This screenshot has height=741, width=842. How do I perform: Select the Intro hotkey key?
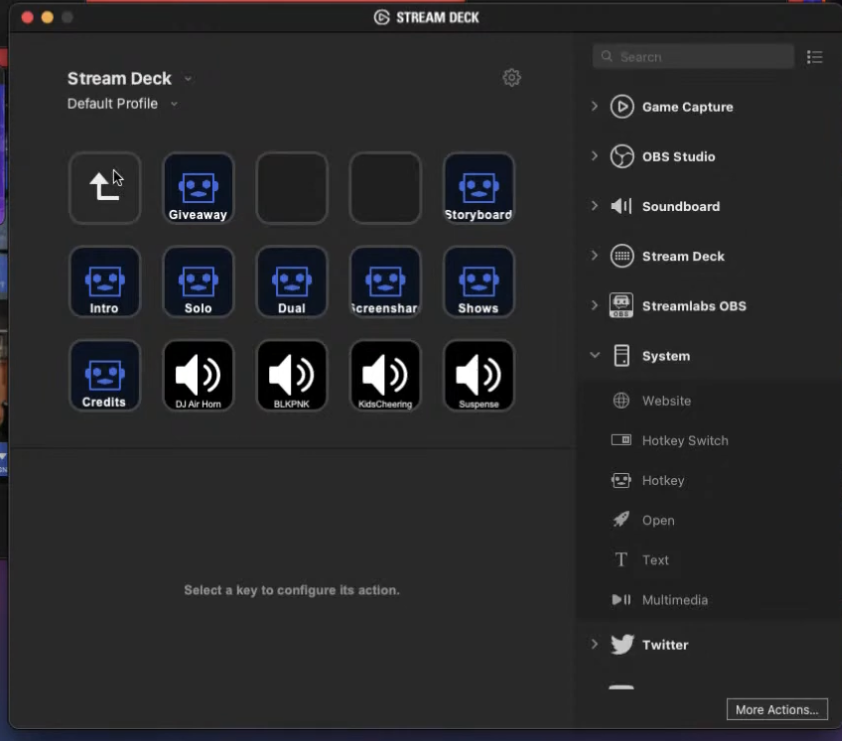(x=105, y=281)
